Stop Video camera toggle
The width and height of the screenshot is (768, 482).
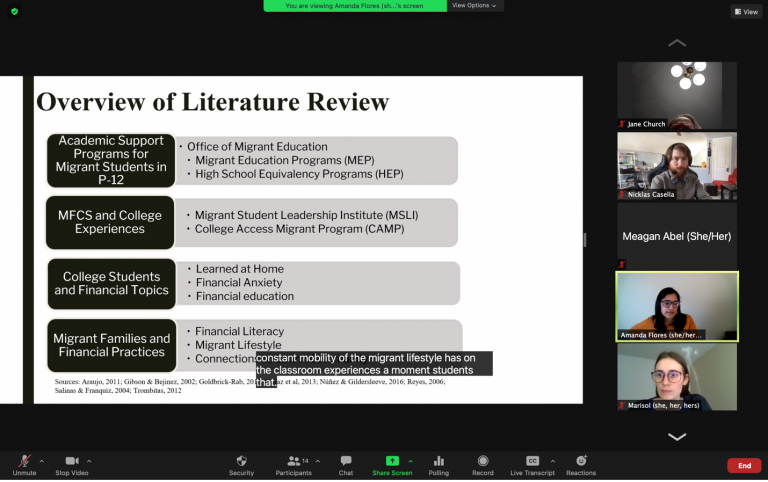[x=72, y=462]
